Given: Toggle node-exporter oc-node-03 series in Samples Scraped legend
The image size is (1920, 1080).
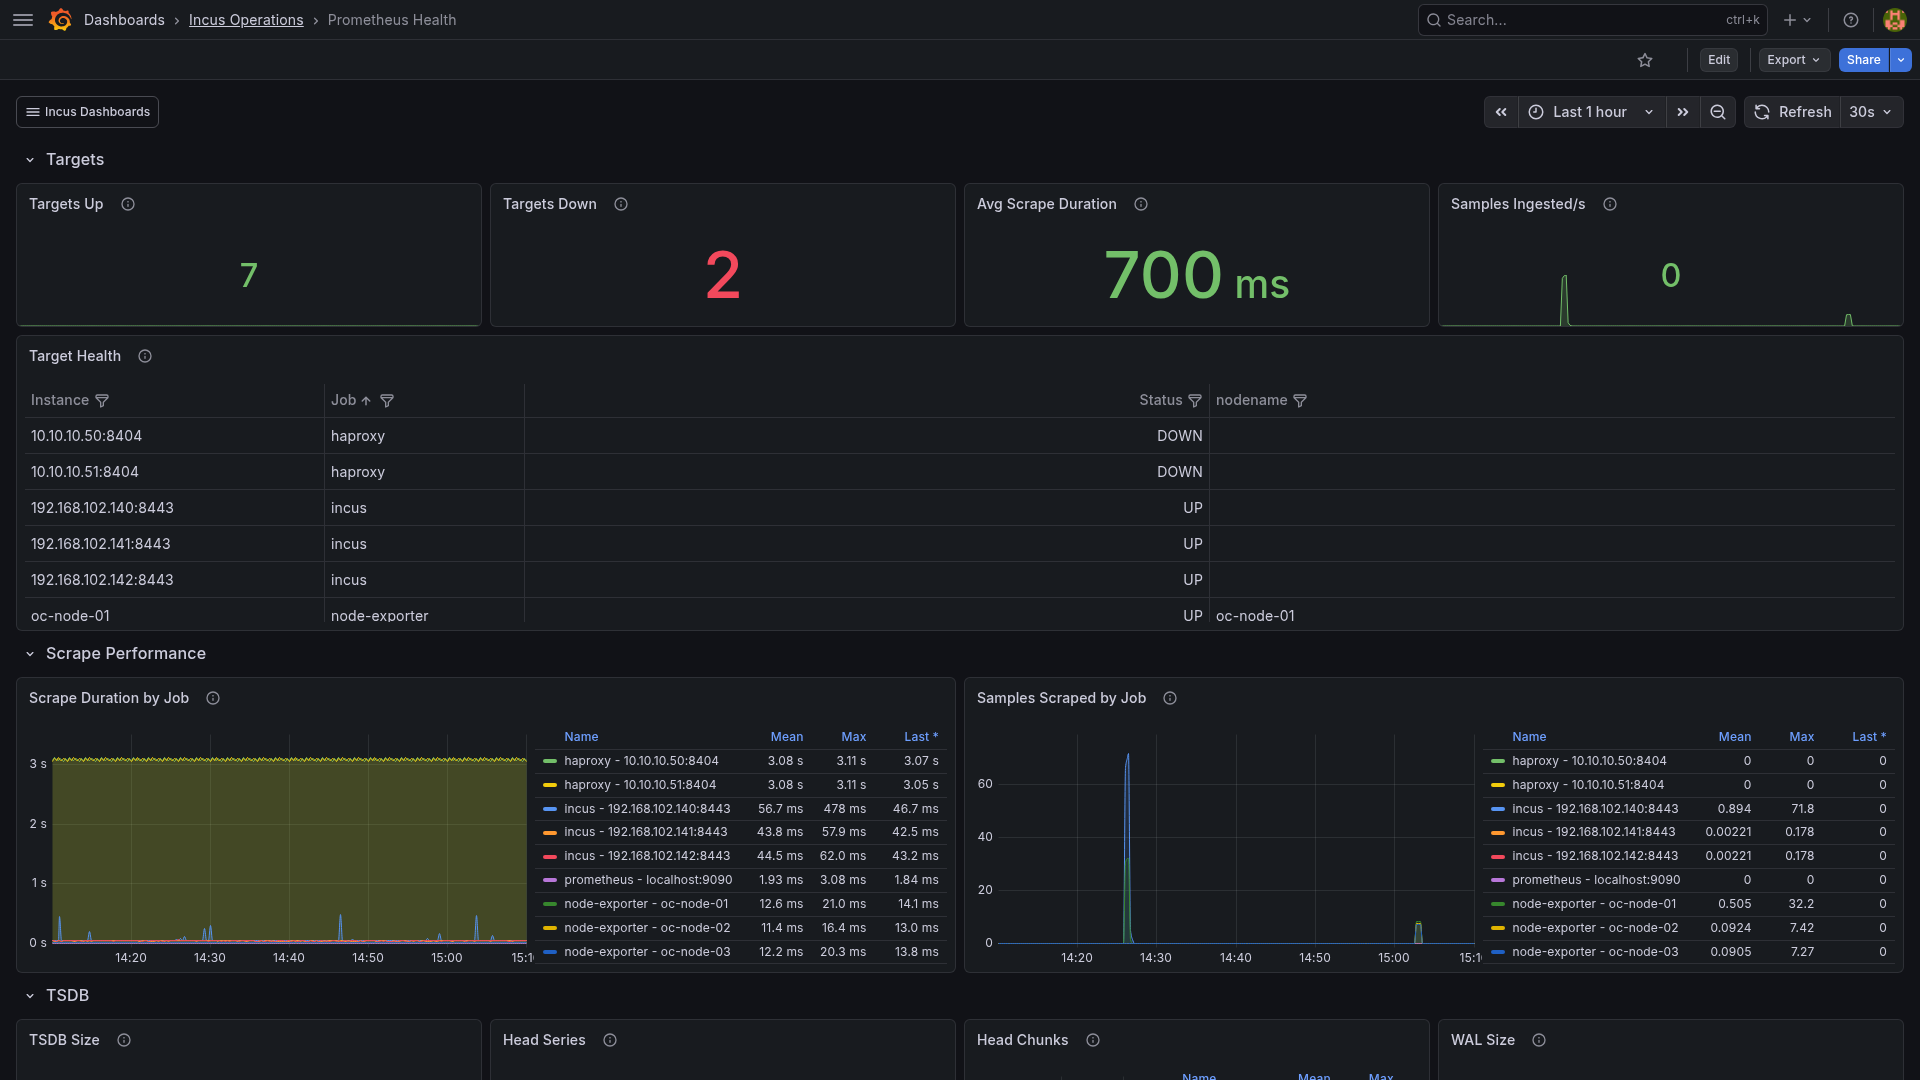Looking at the screenshot, I should (x=1595, y=952).
